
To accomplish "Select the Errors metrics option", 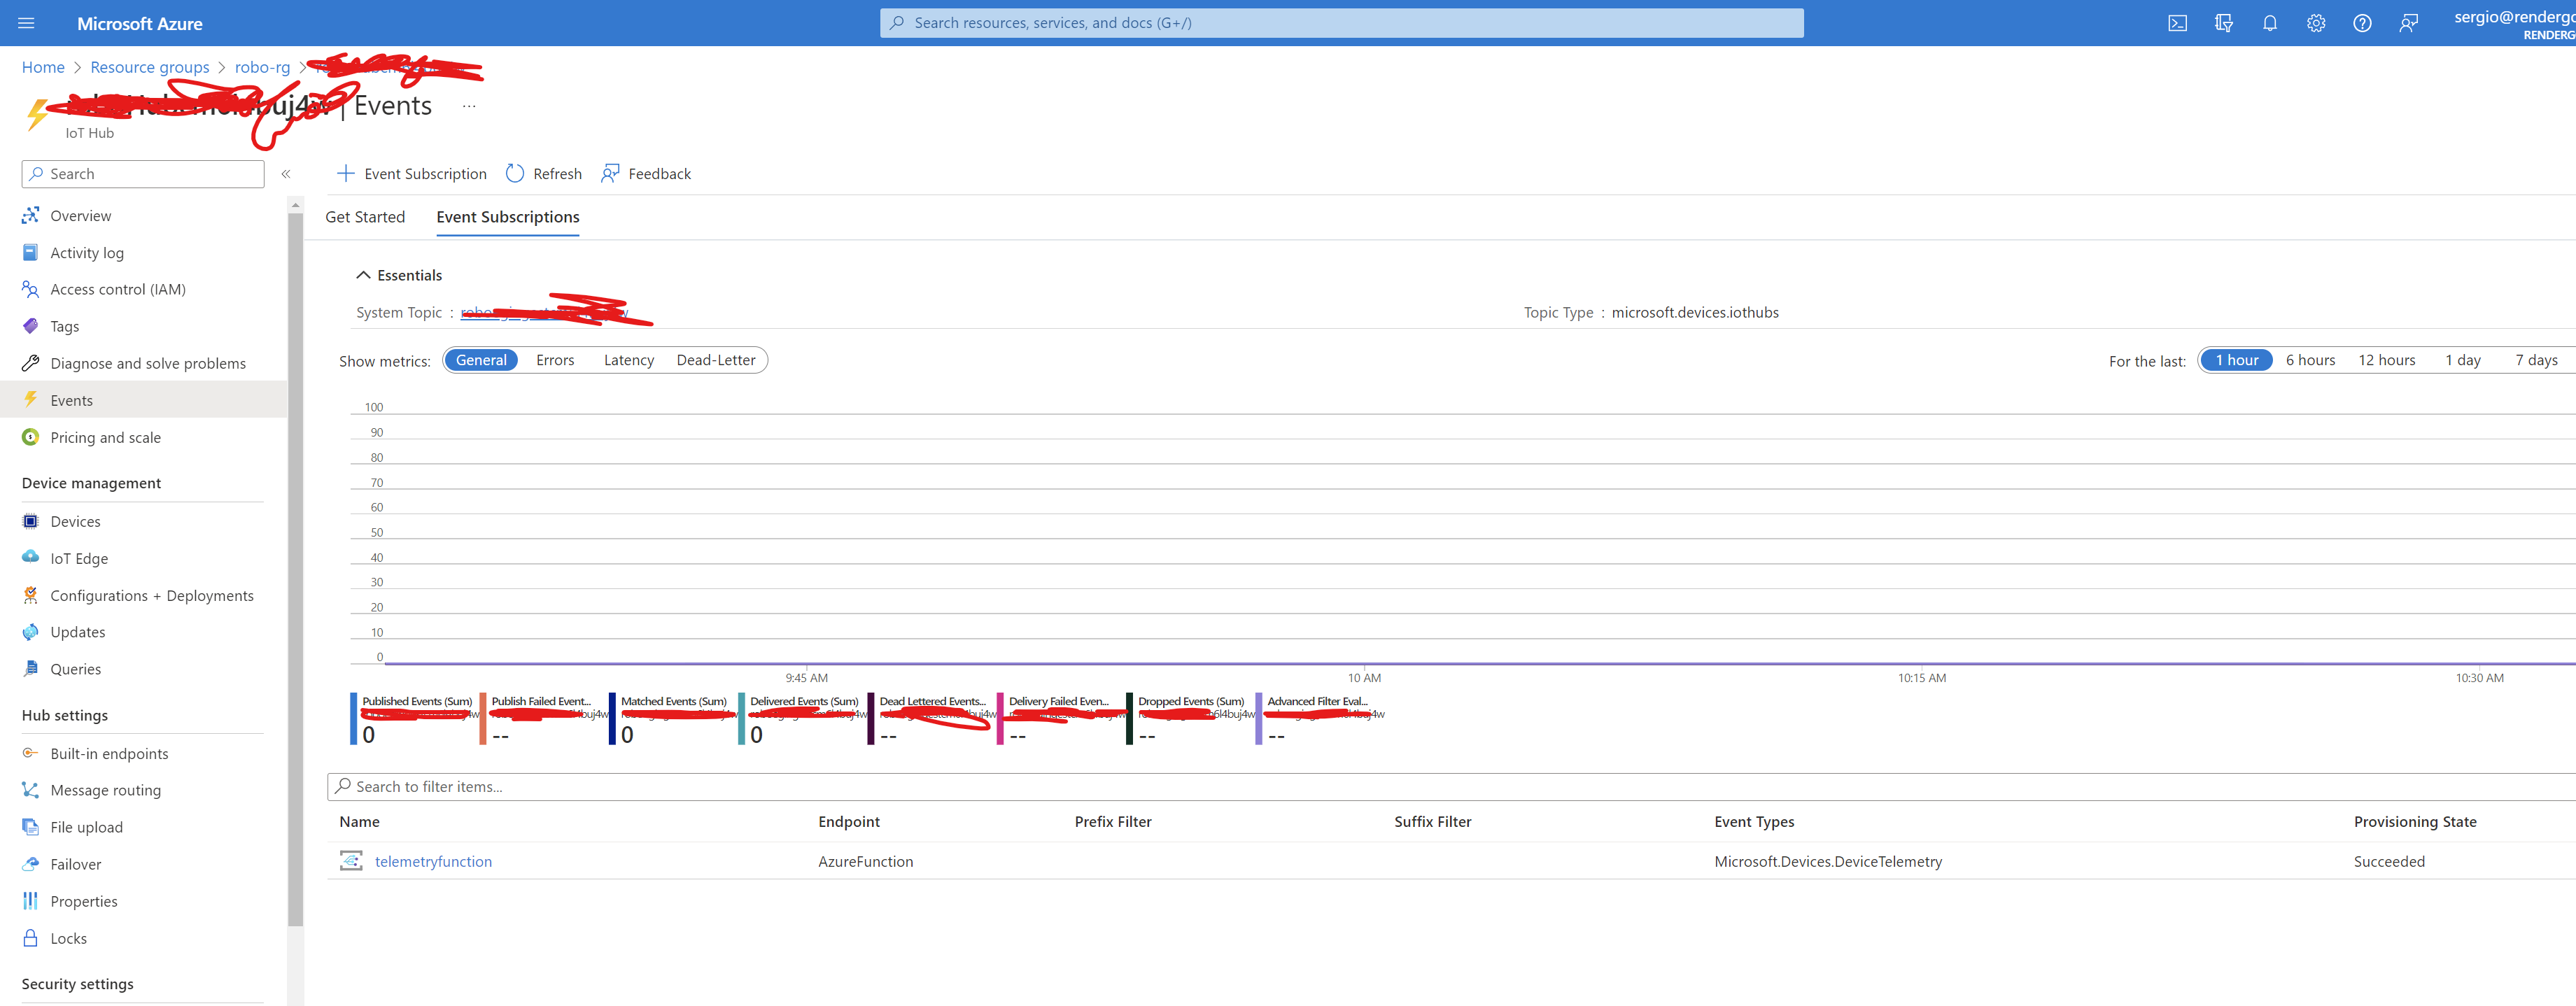I will [555, 360].
